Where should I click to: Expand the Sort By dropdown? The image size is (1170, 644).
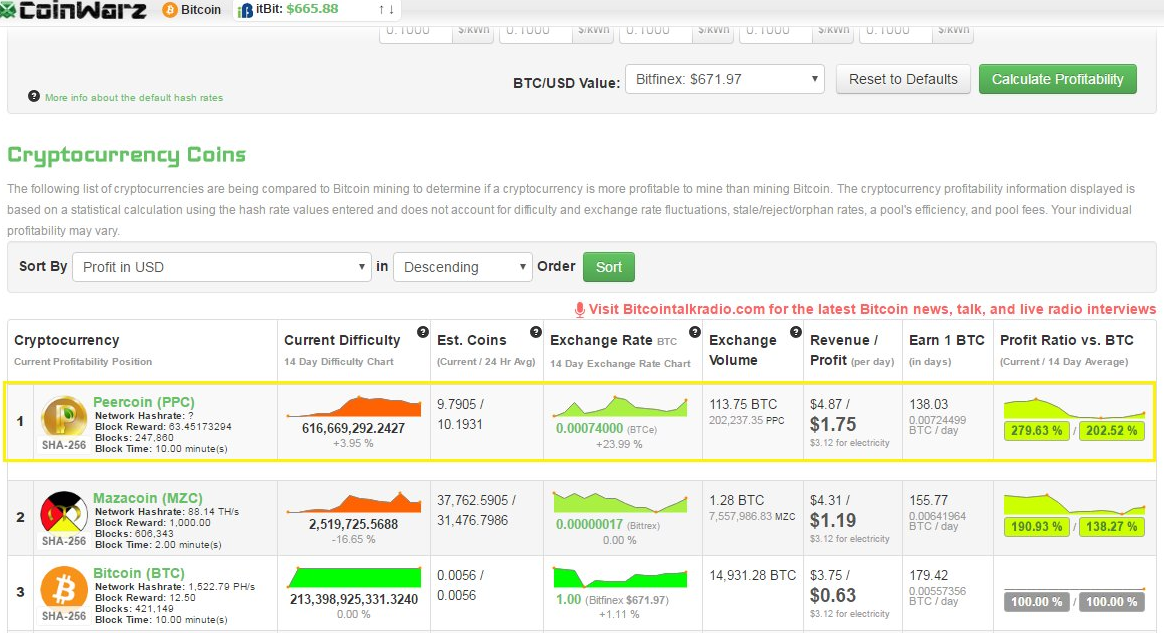tap(222, 267)
